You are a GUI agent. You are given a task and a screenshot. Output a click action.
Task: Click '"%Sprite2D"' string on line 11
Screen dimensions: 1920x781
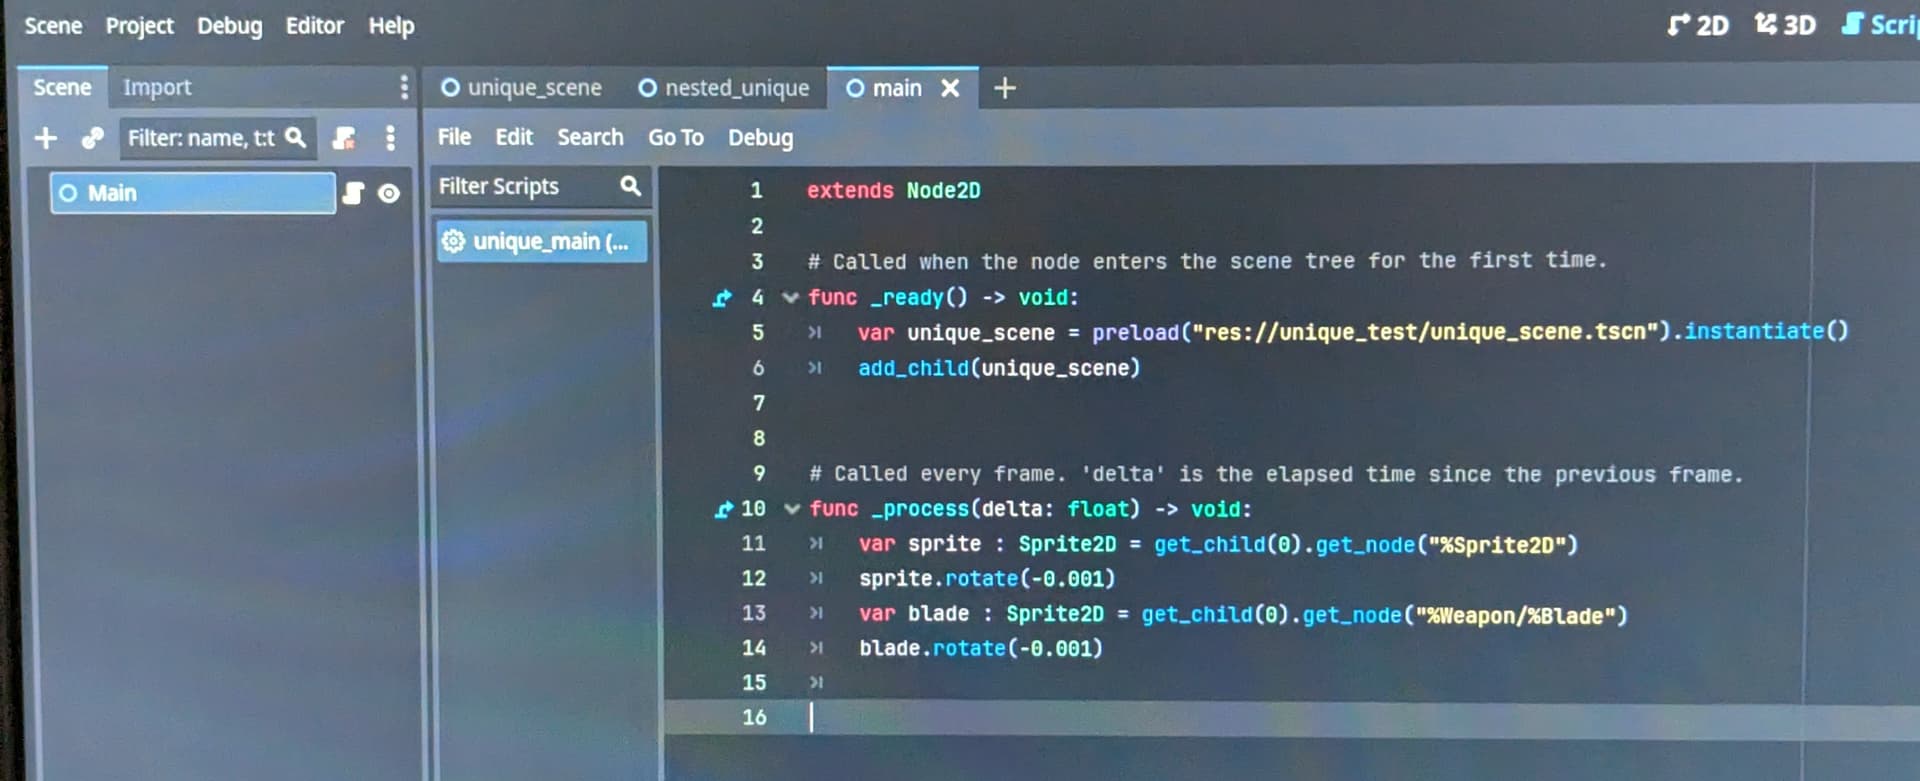1497,545
